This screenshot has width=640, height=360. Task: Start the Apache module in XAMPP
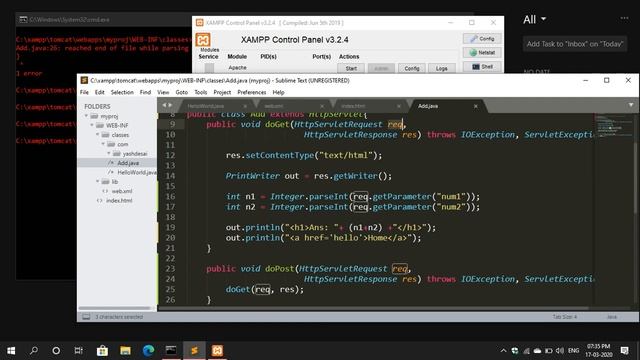click(x=351, y=69)
